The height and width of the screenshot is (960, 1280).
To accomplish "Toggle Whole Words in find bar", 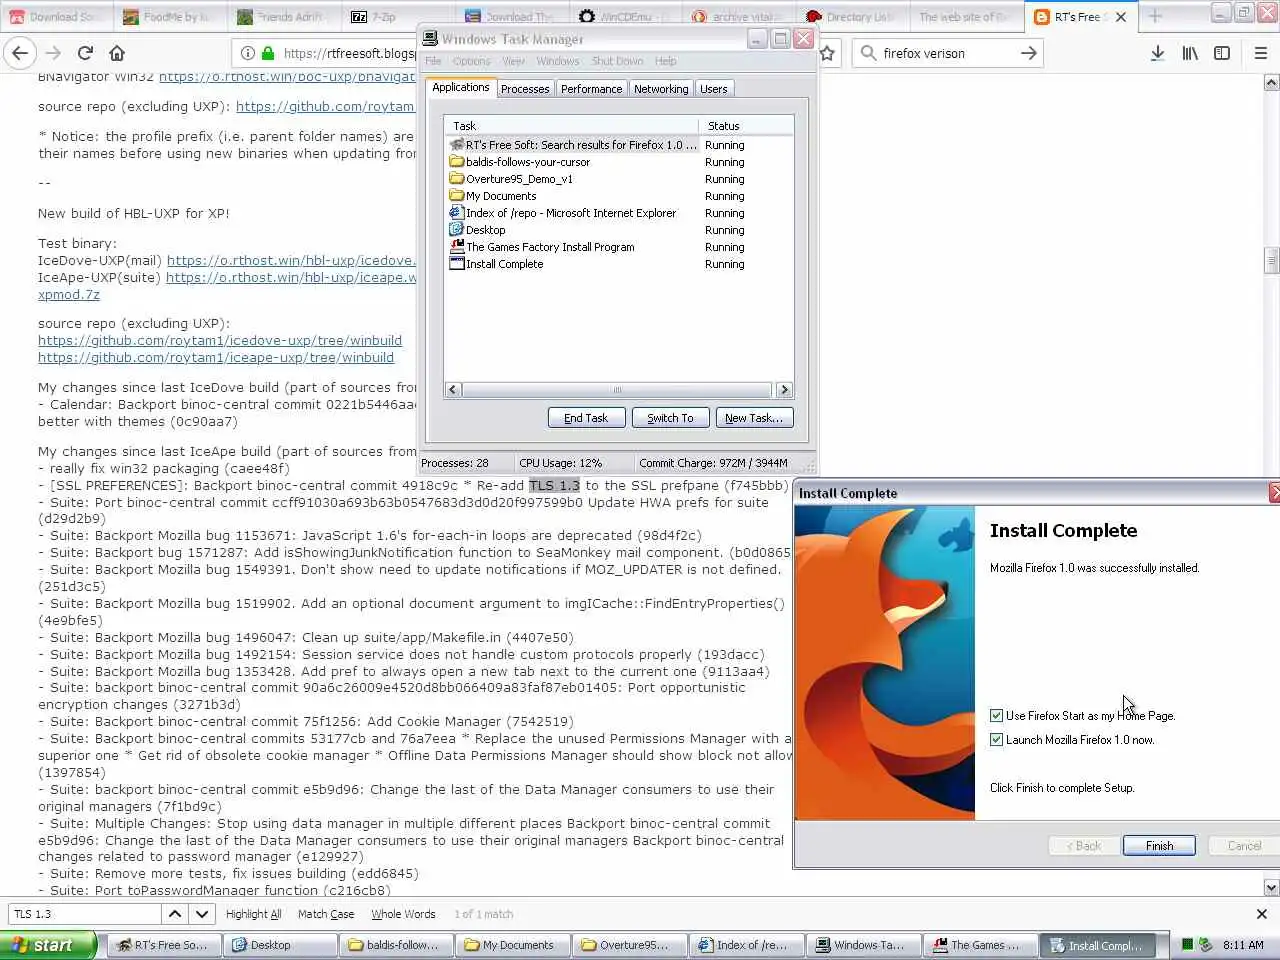I will pos(403,914).
